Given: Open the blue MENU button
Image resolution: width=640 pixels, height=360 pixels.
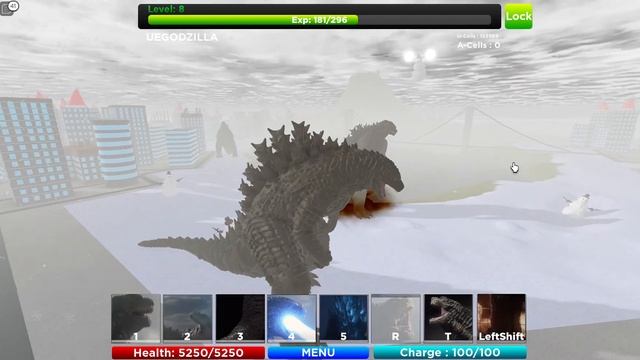Looking at the screenshot, I should pyautogui.click(x=318, y=353).
